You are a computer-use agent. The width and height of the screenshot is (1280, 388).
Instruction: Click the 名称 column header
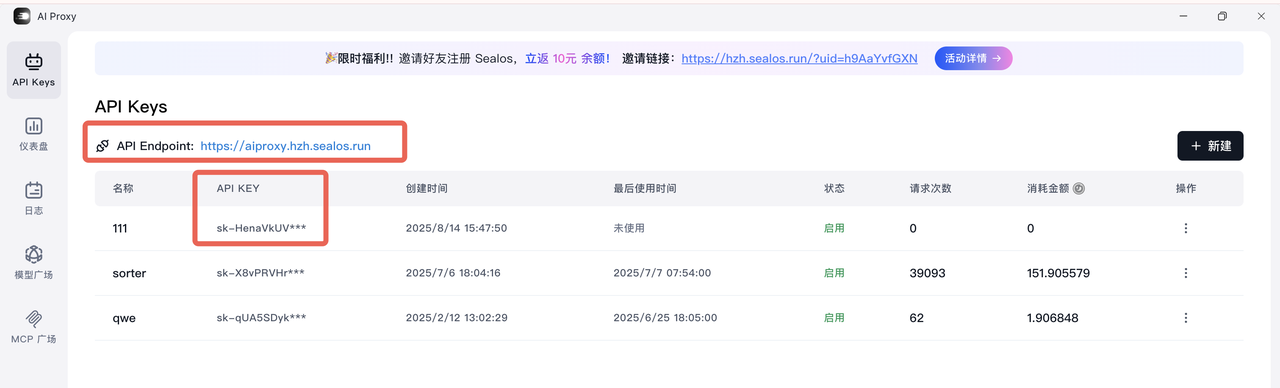(x=123, y=188)
